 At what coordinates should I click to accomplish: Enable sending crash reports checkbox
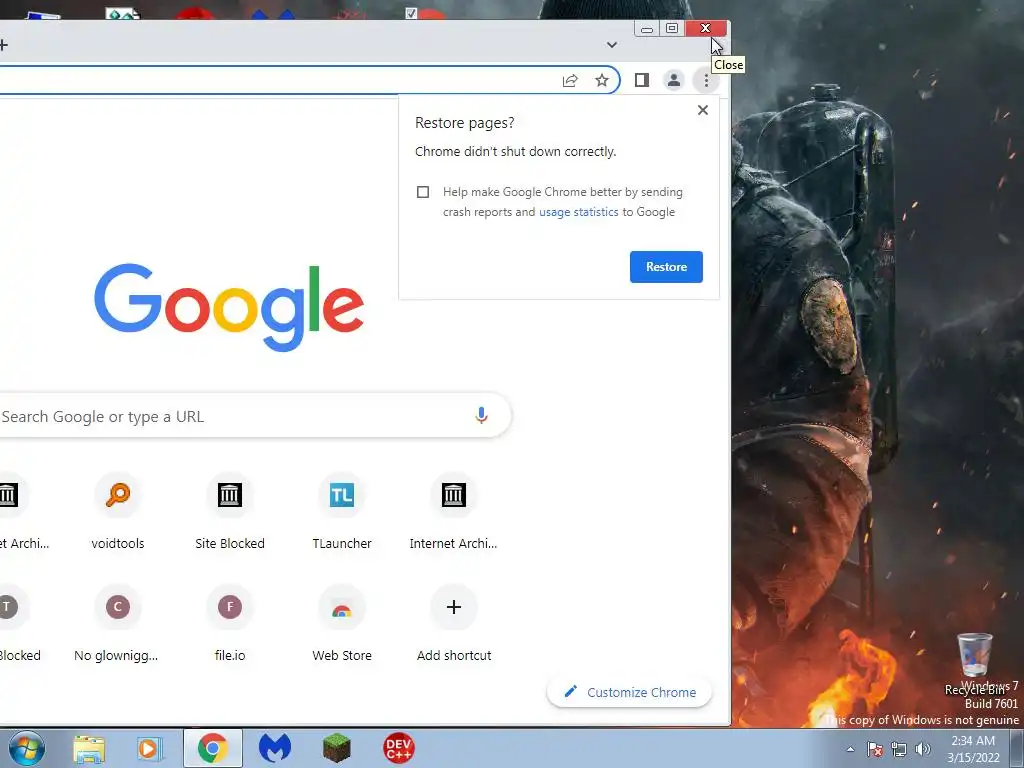423,192
